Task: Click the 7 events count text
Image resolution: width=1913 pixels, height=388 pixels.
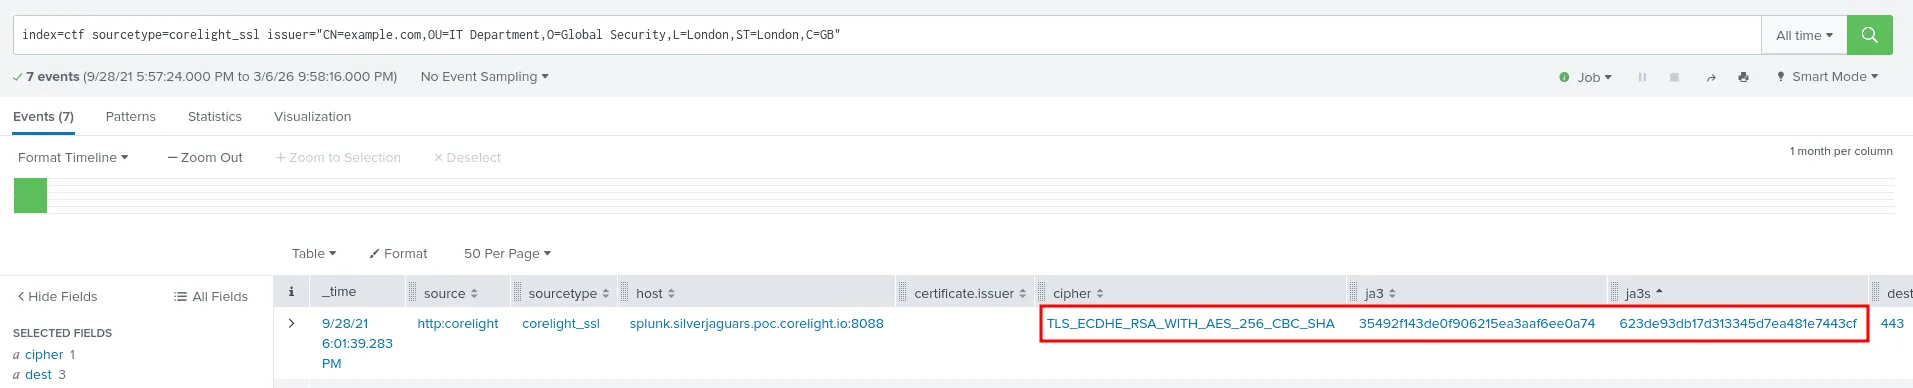Action: [x=53, y=77]
